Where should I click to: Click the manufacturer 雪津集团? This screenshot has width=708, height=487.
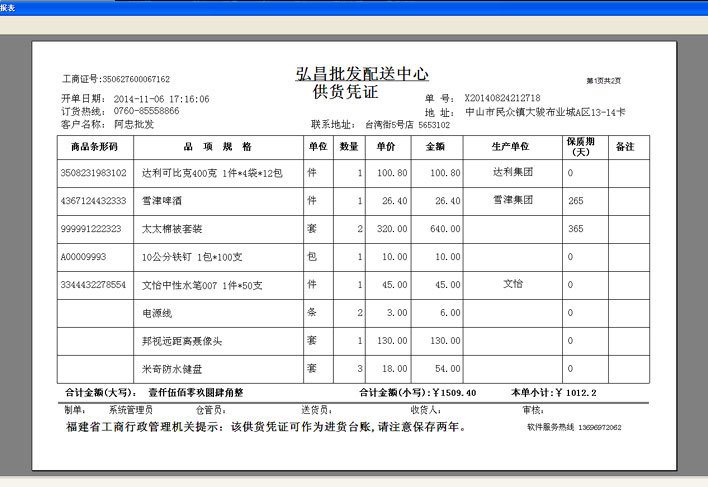(513, 200)
